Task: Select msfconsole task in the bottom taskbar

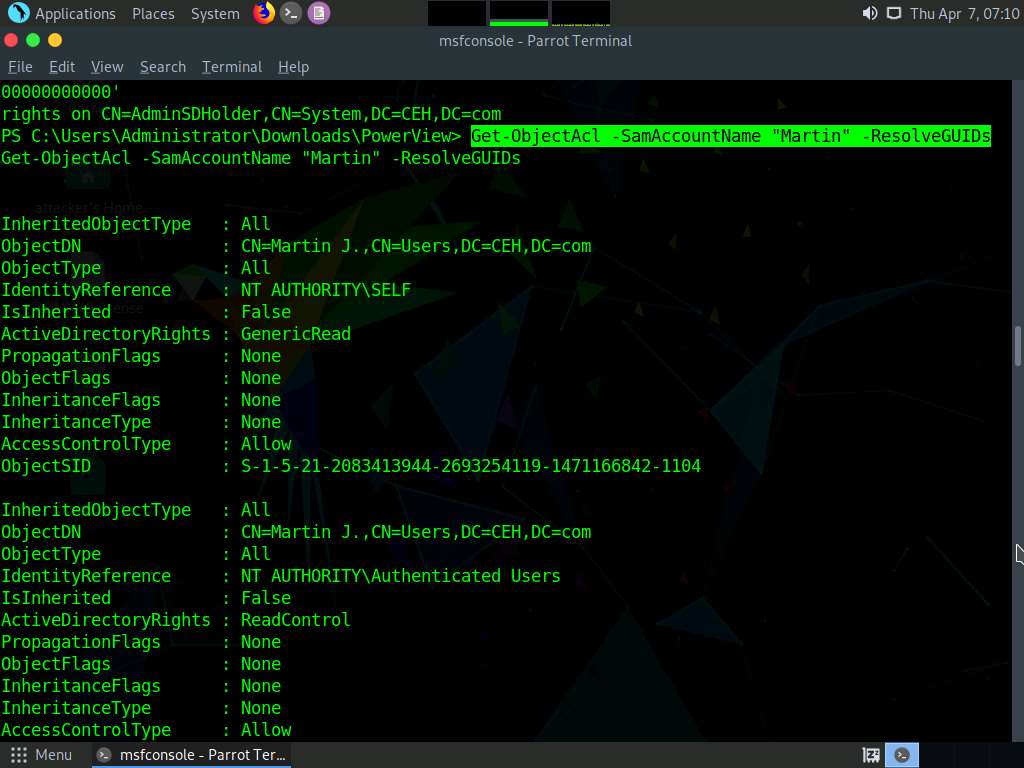Action: click(192, 755)
